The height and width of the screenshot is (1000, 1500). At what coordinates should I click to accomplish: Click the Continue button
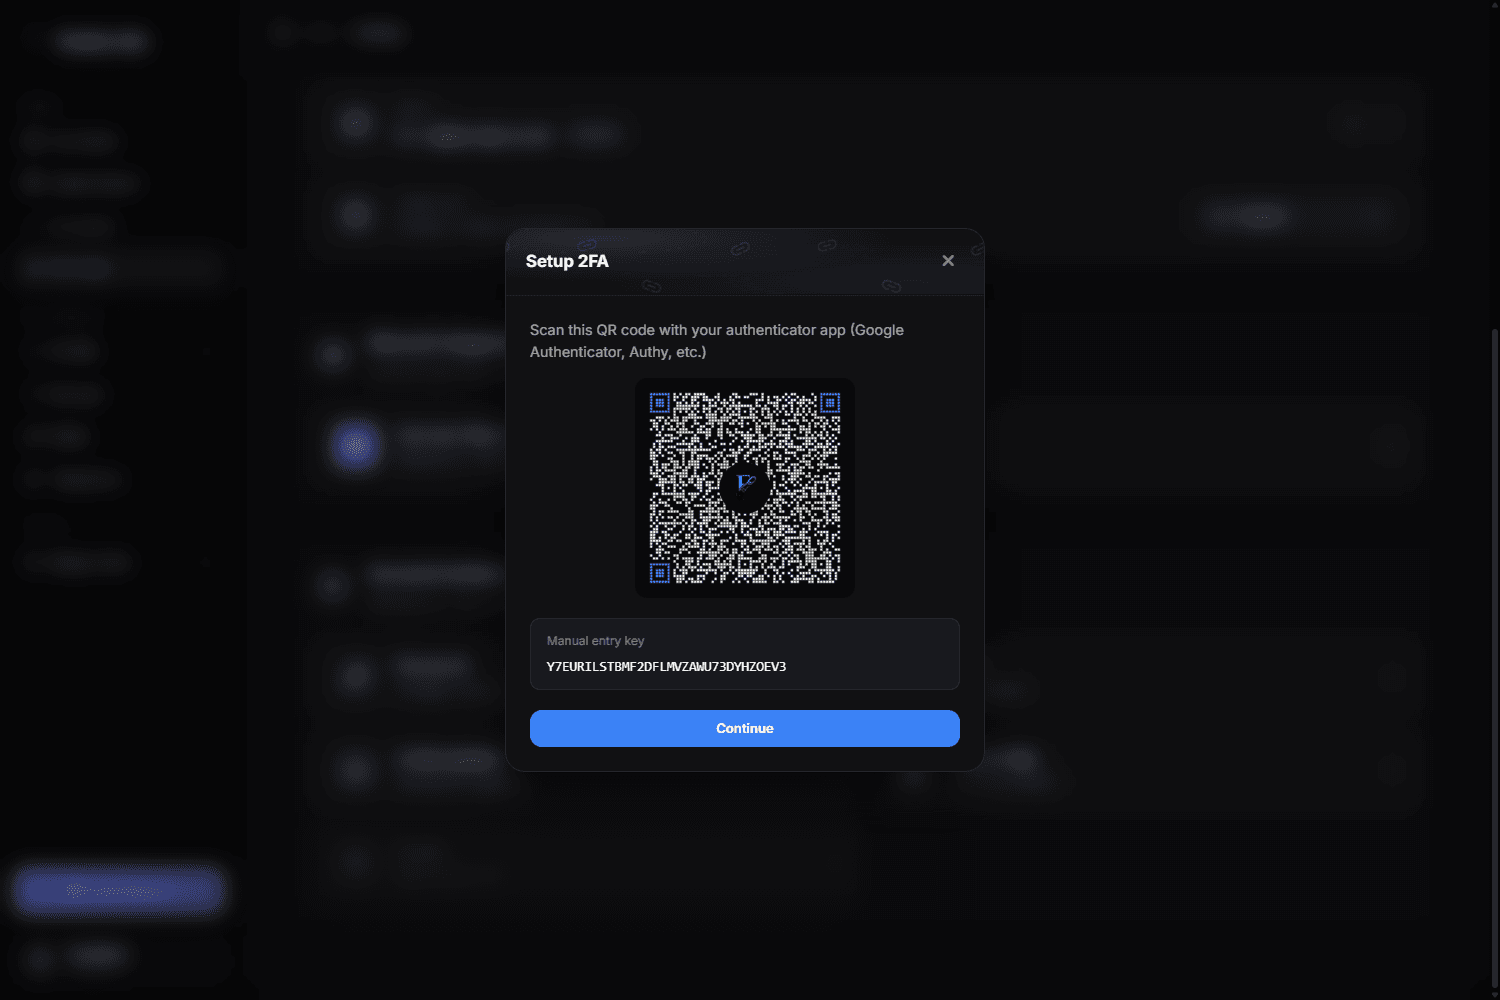tap(745, 728)
